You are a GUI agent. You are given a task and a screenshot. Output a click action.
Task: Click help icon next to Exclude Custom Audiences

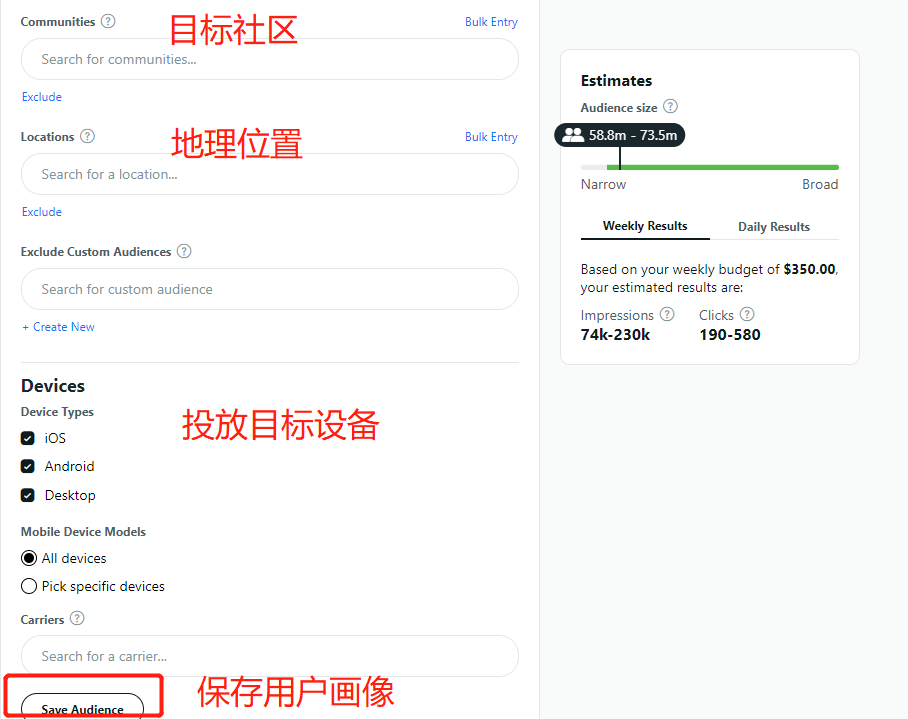point(184,251)
